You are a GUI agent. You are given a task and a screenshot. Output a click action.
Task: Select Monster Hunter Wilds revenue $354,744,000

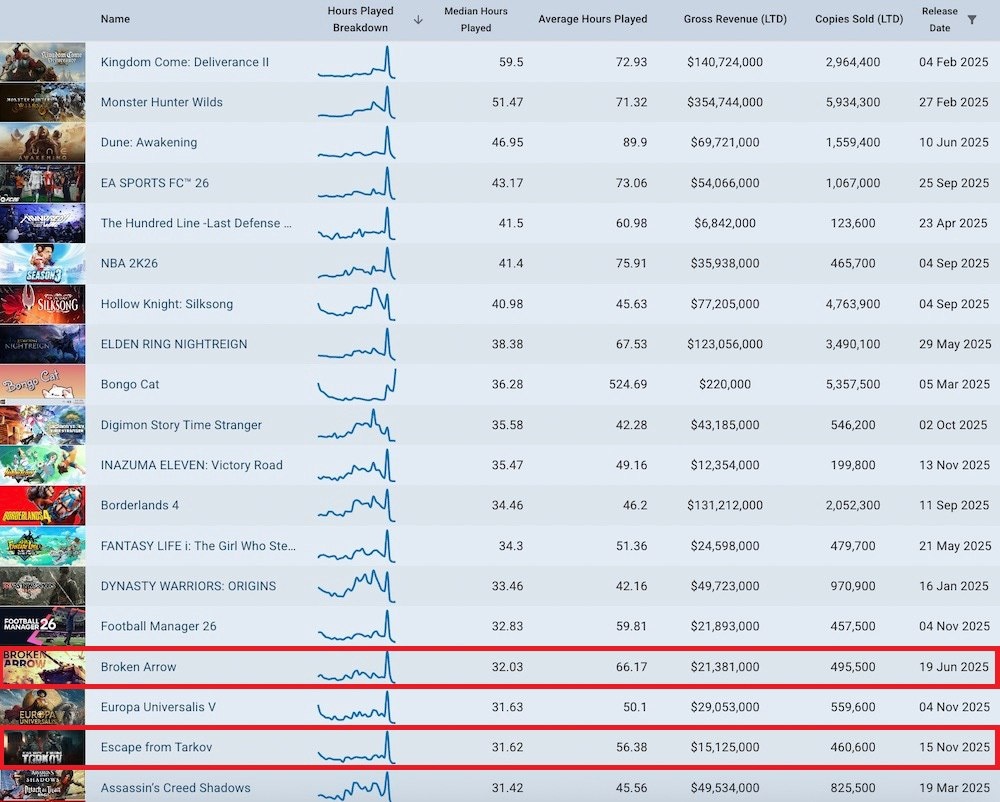pos(725,102)
